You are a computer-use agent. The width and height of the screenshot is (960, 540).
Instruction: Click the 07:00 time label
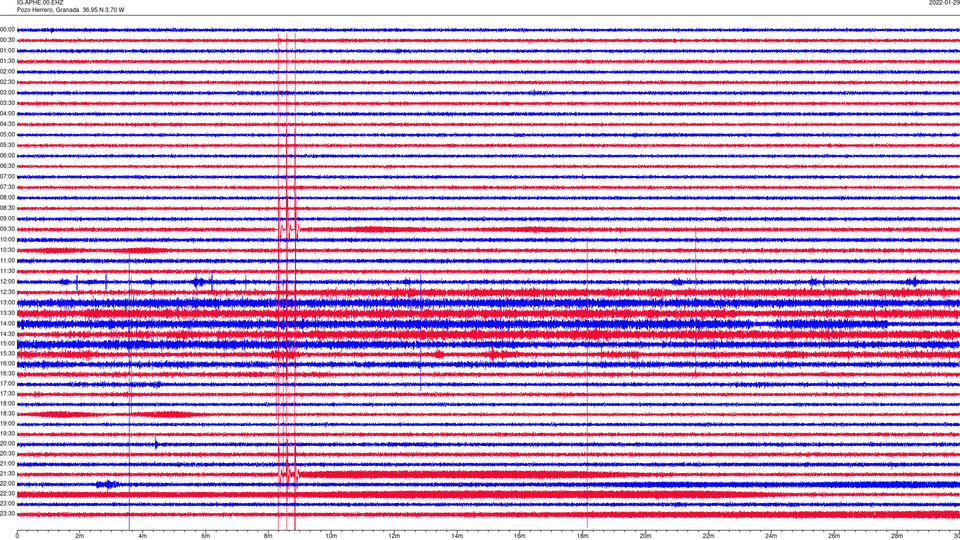pos(8,176)
